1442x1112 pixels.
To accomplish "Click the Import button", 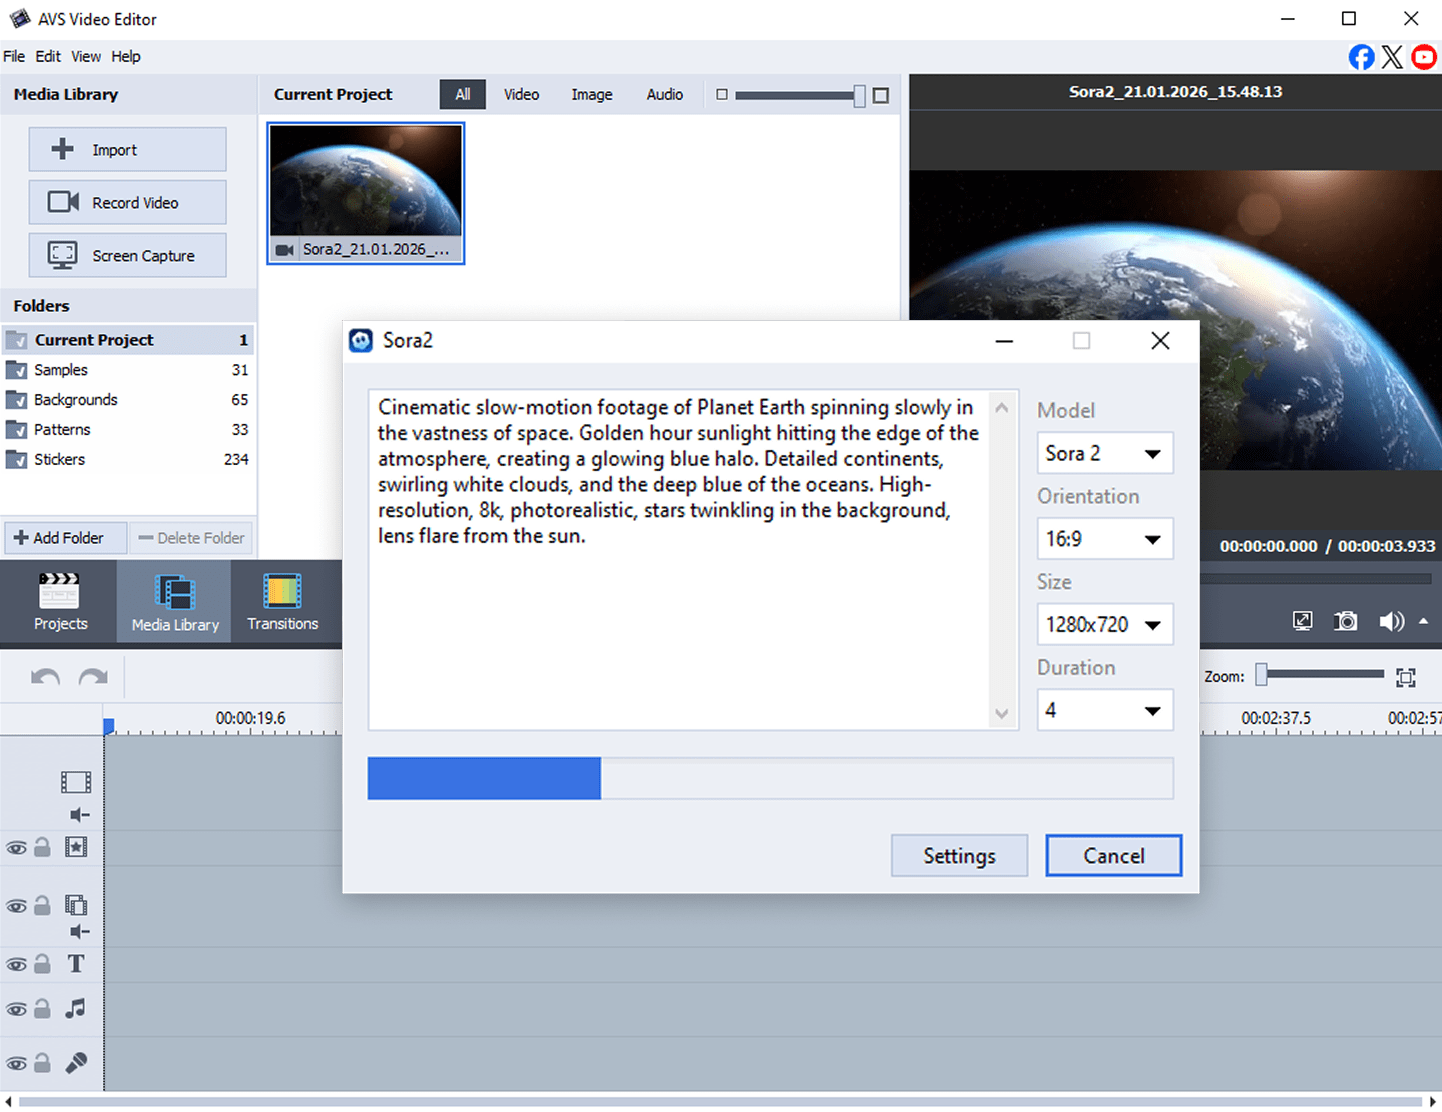I will coord(127,149).
